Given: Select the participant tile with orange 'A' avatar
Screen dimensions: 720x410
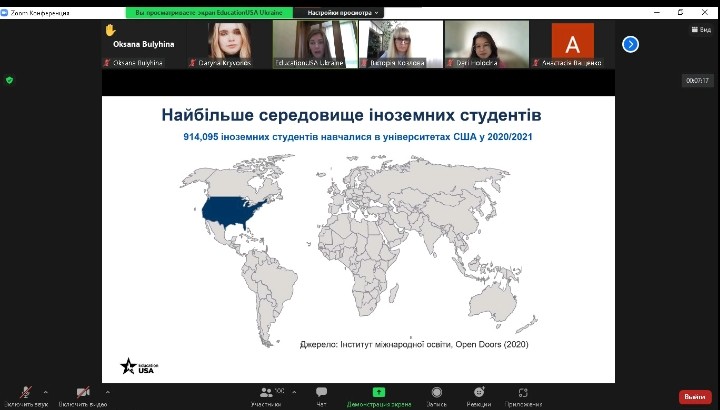Looking at the screenshot, I should tap(572, 44).
